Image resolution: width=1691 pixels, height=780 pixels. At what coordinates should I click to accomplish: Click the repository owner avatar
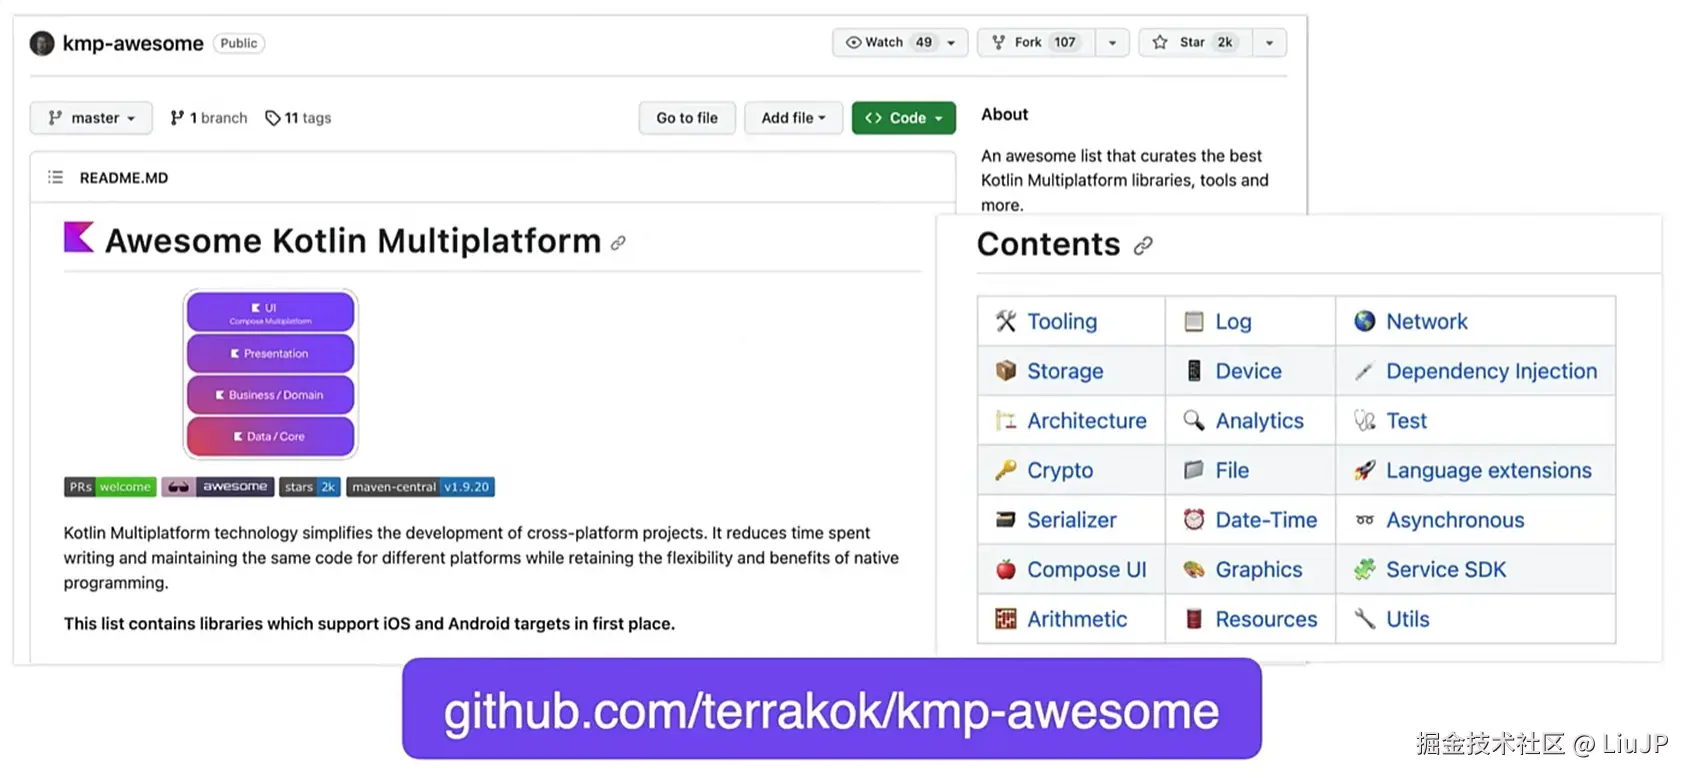[42, 43]
